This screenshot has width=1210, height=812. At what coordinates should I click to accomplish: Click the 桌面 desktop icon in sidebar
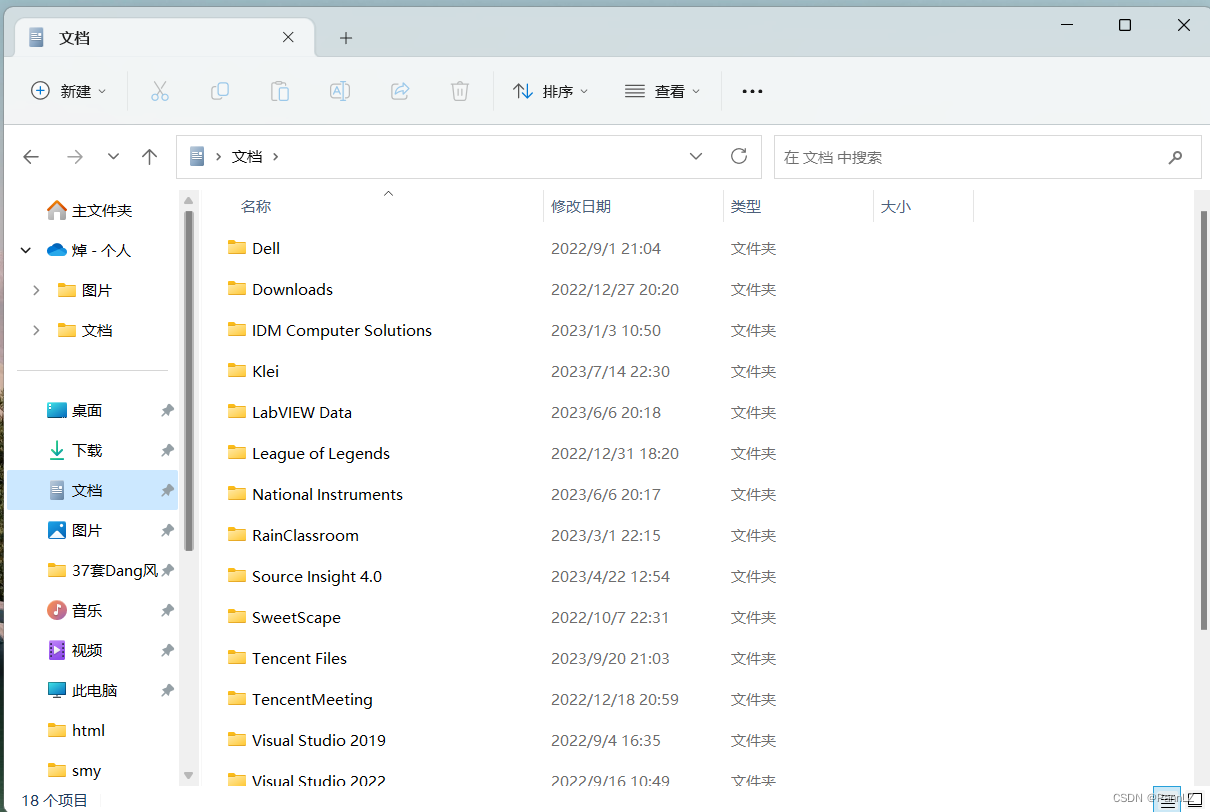coord(57,410)
